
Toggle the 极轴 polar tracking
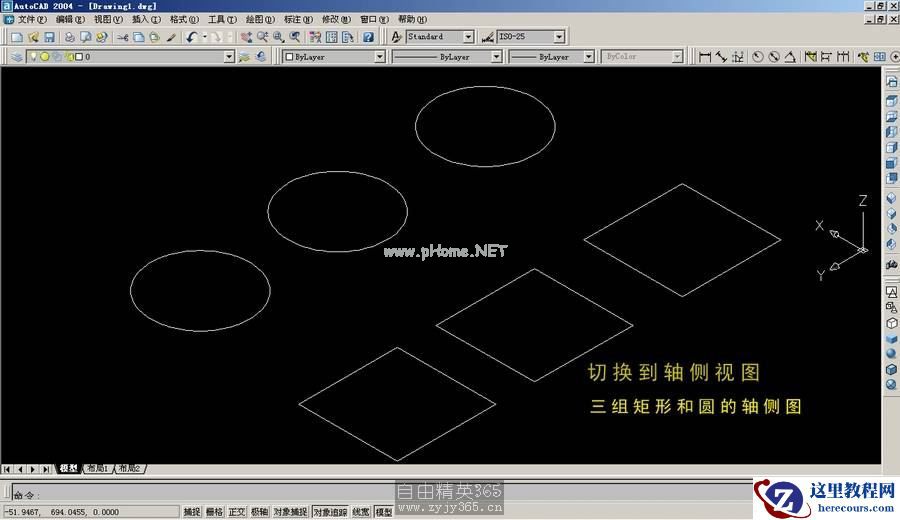pos(259,511)
